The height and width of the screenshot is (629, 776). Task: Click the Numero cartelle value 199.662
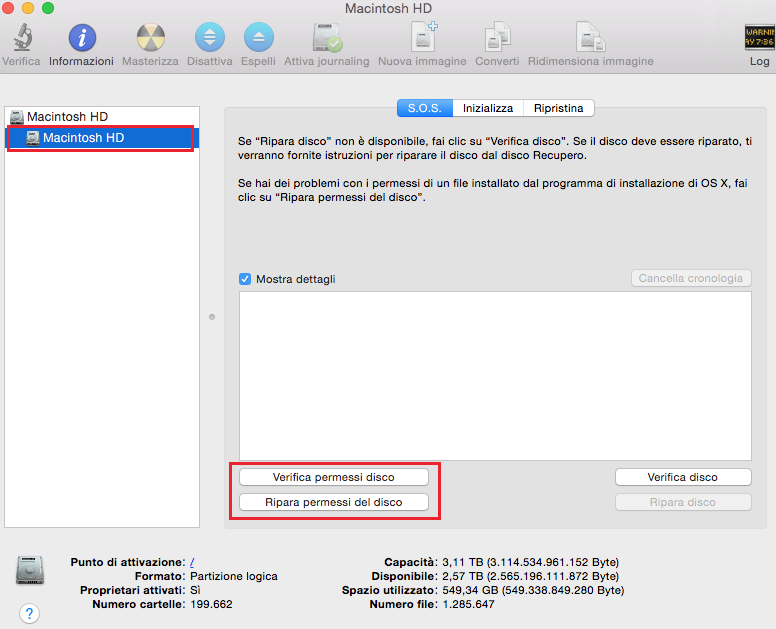tap(211, 604)
